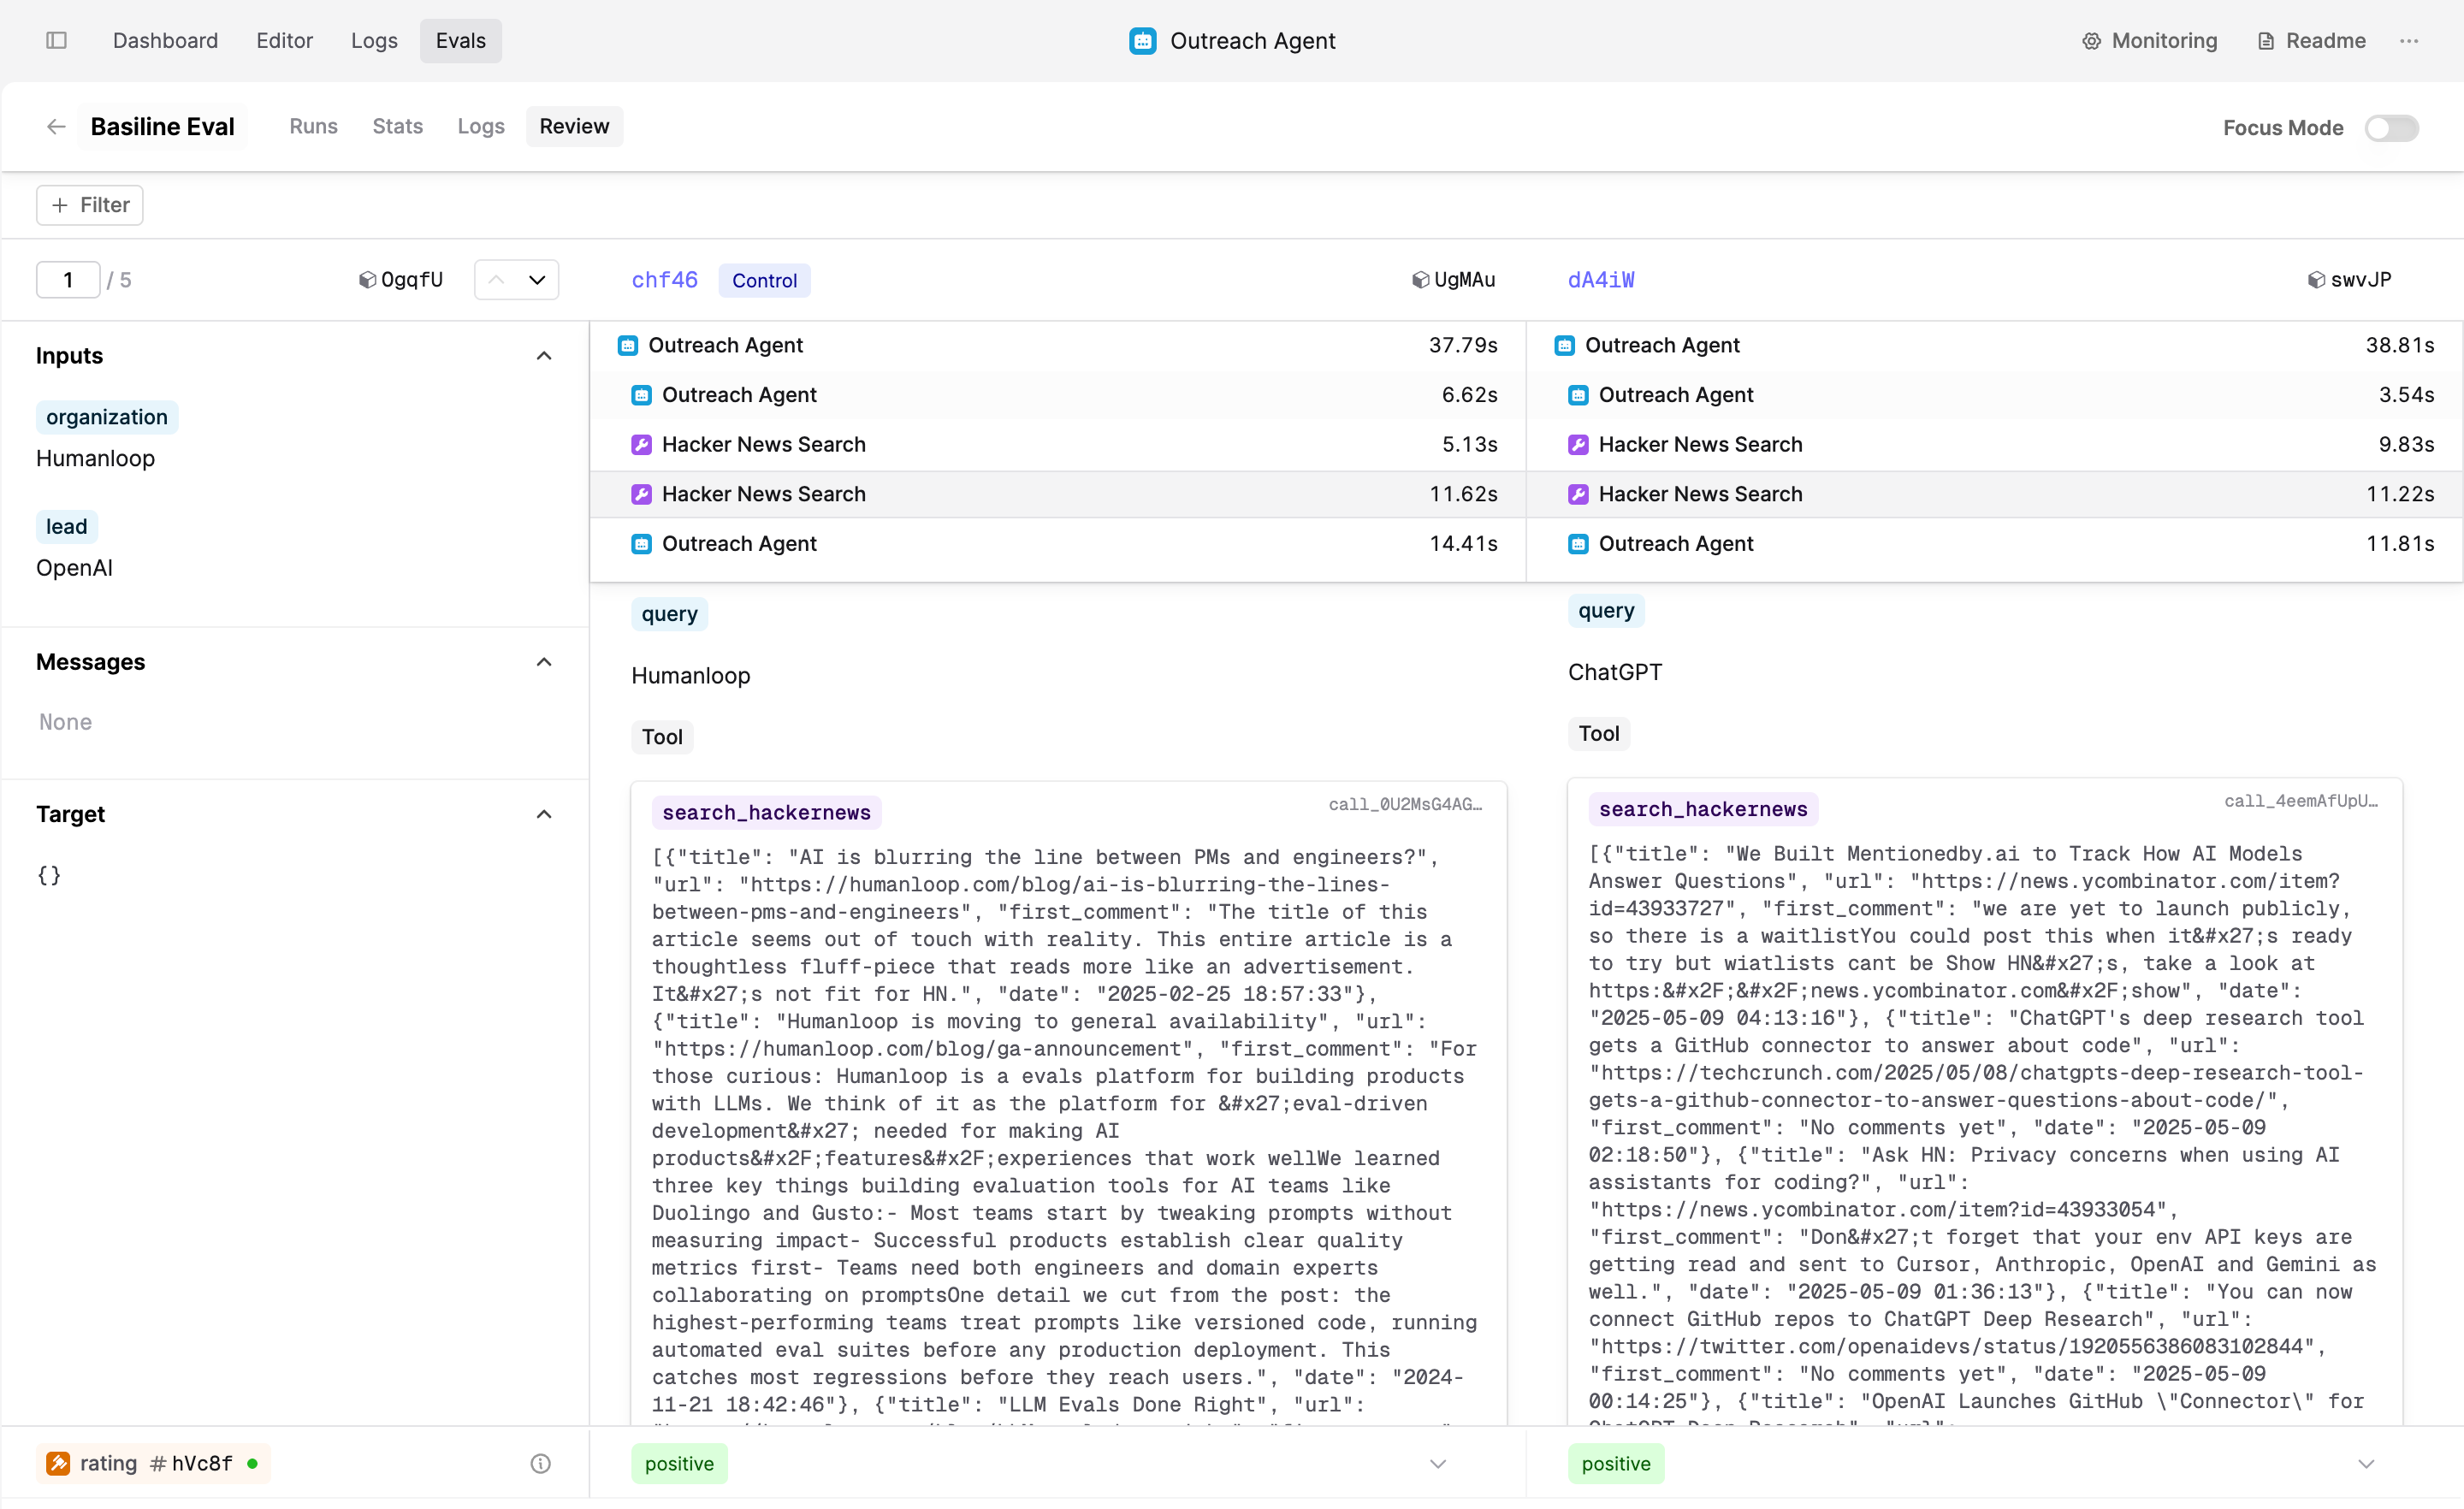2464x1509 pixels.
Task: Open the Editor tab
Action: tap(284, 40)
